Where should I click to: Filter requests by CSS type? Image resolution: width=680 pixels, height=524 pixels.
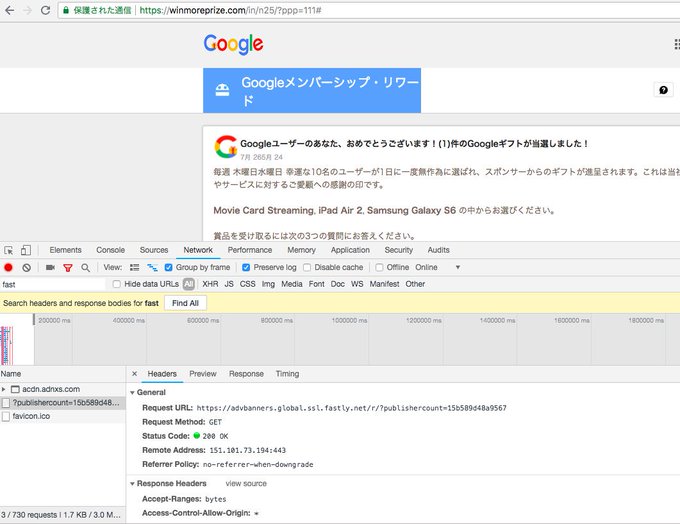[x=248, y=284]
